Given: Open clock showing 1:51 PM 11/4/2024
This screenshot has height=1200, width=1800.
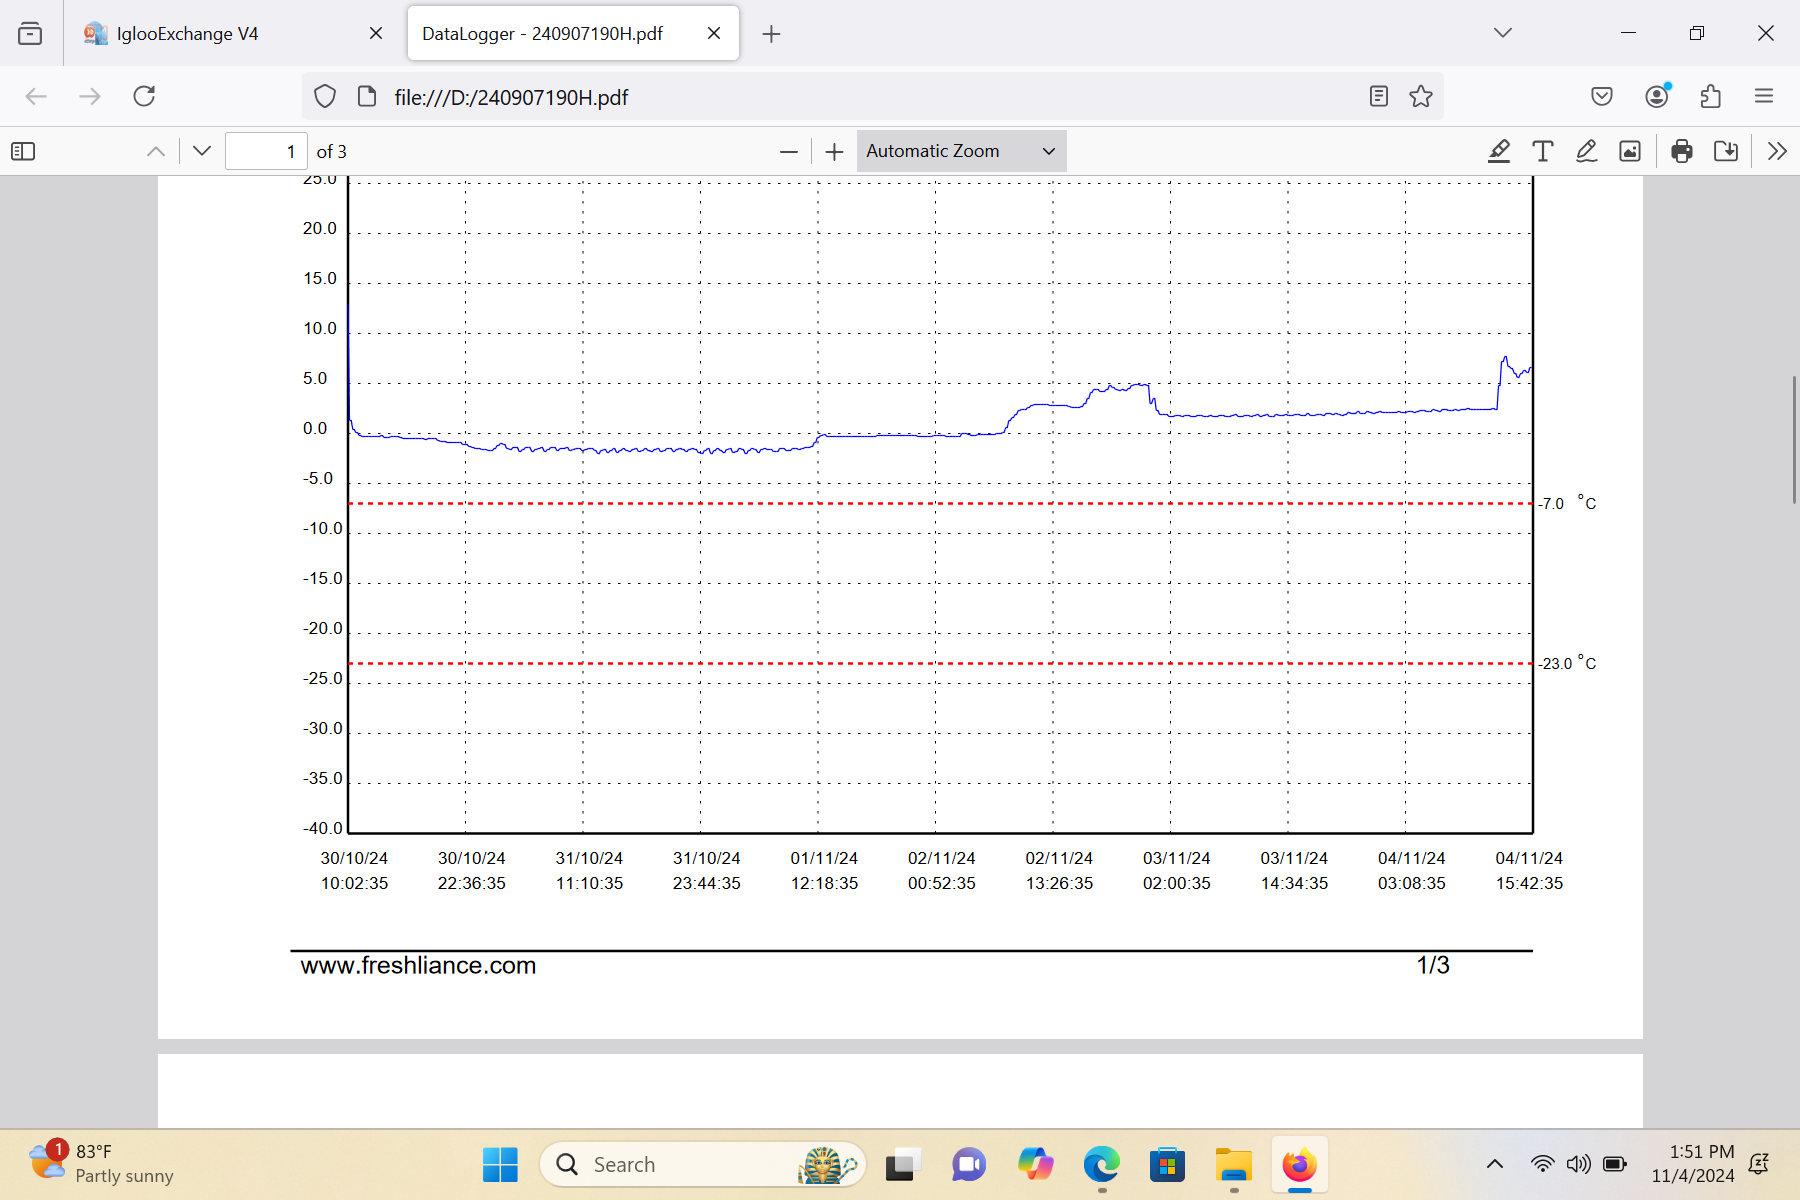Looking at the screenshot, I should coord(1693,1164).
